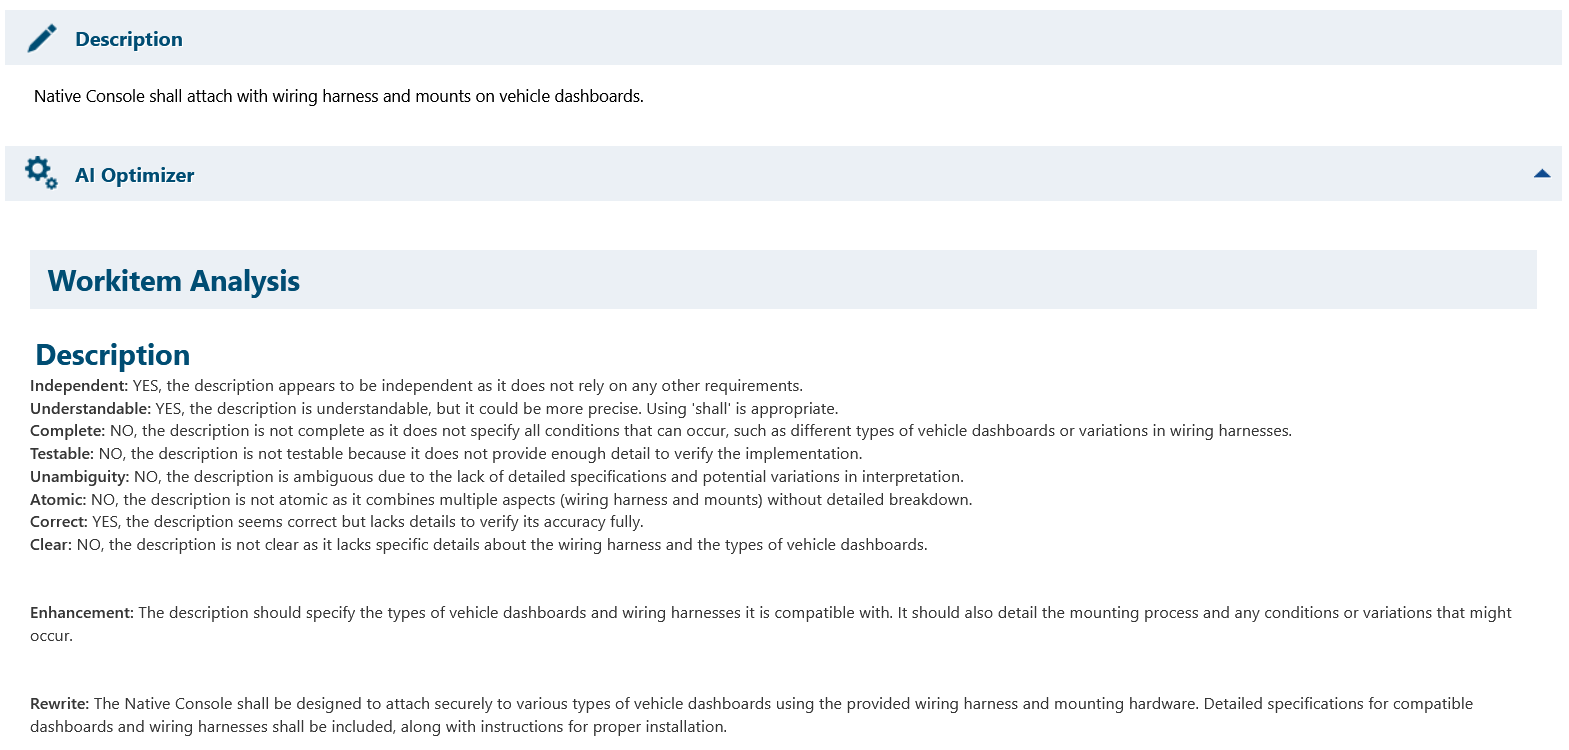Click the Description subheading under Workitem Analysis
Screen dimensions: 1569x750
[x=113, y=355]
